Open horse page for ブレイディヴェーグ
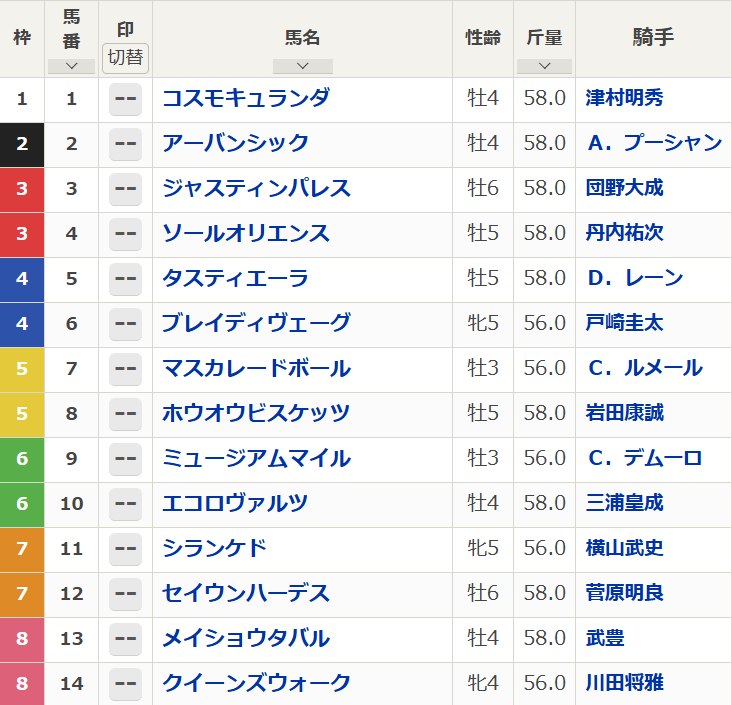The image size is (732, 705). (x=257, y=323)
